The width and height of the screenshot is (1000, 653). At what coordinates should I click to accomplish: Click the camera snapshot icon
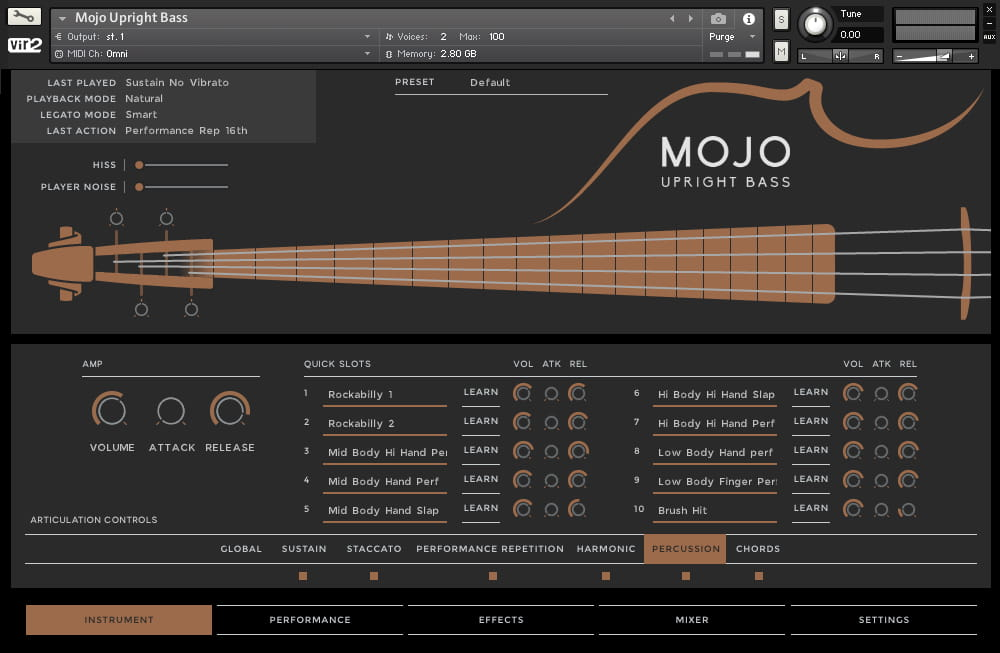(x=718, y=19)
